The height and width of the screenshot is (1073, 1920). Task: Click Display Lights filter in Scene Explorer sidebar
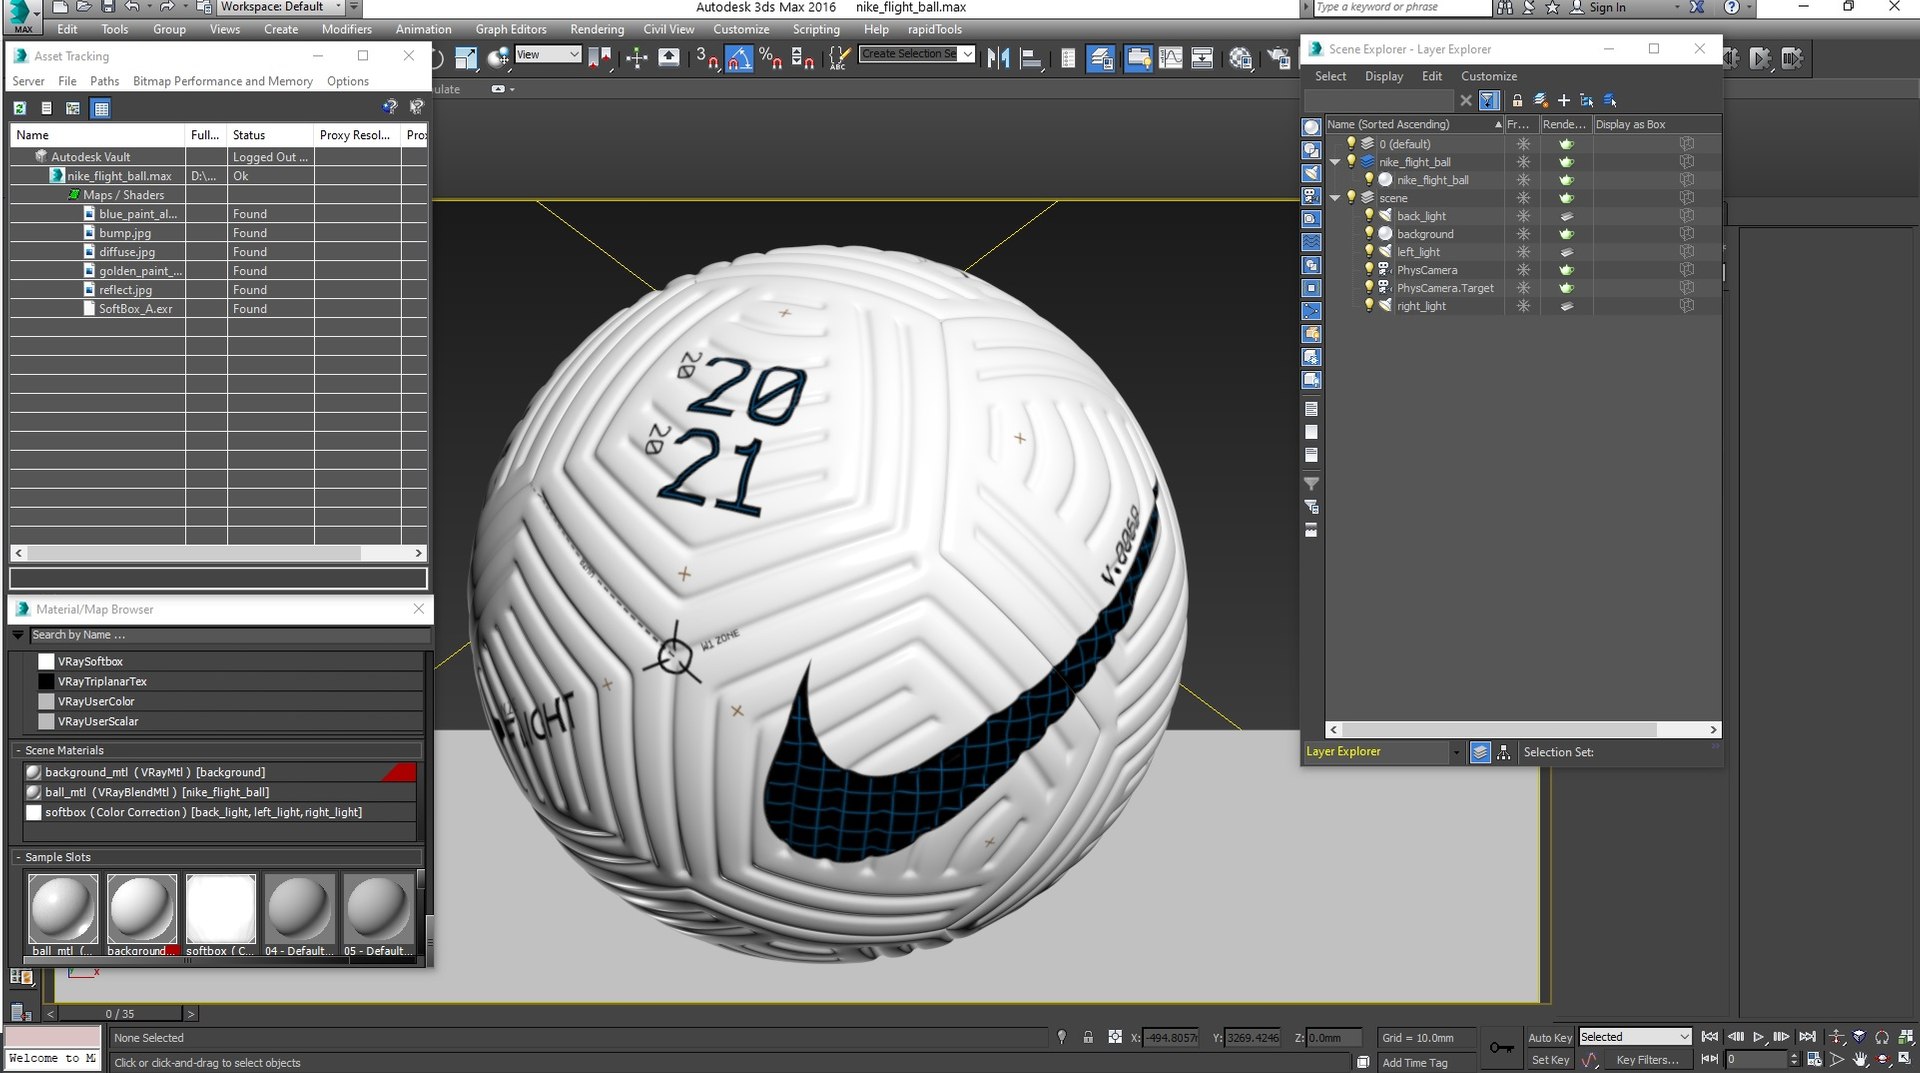point(1311,173)
